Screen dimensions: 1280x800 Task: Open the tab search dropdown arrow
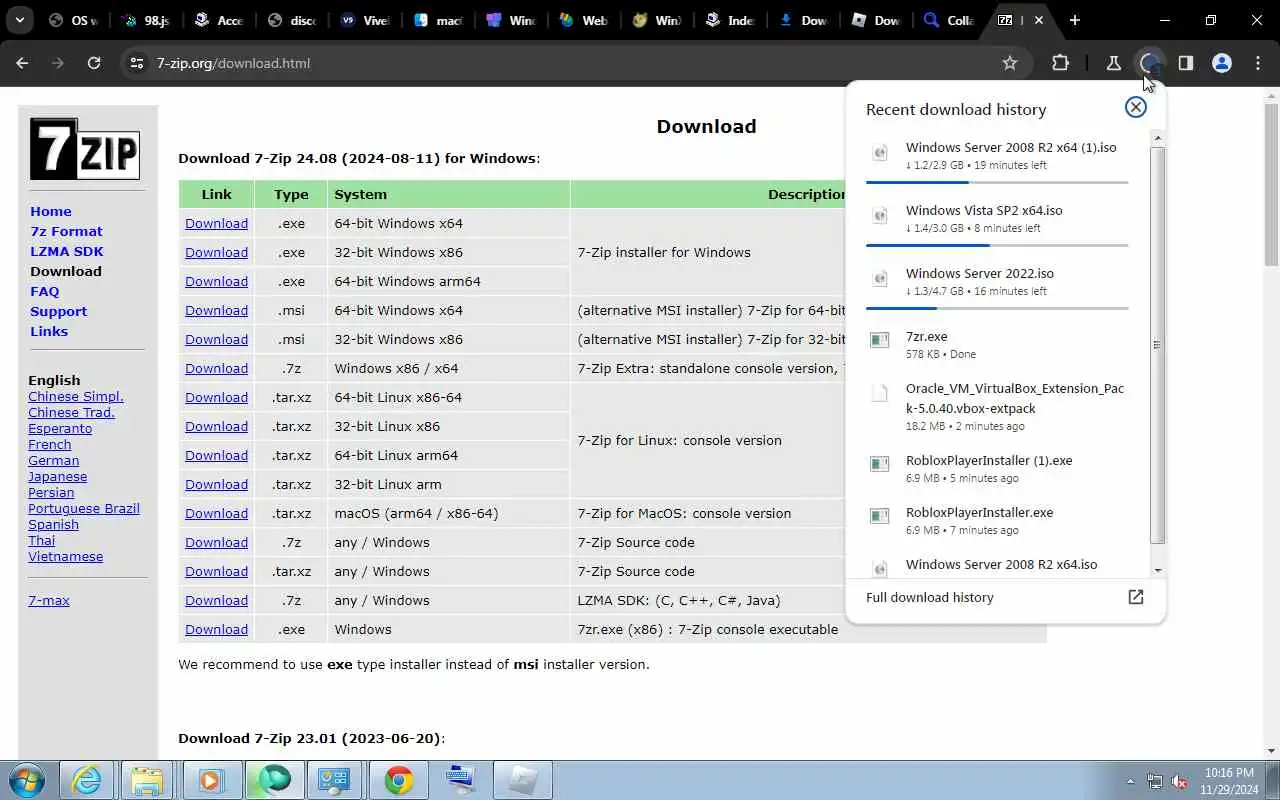(x=19, y=20)
